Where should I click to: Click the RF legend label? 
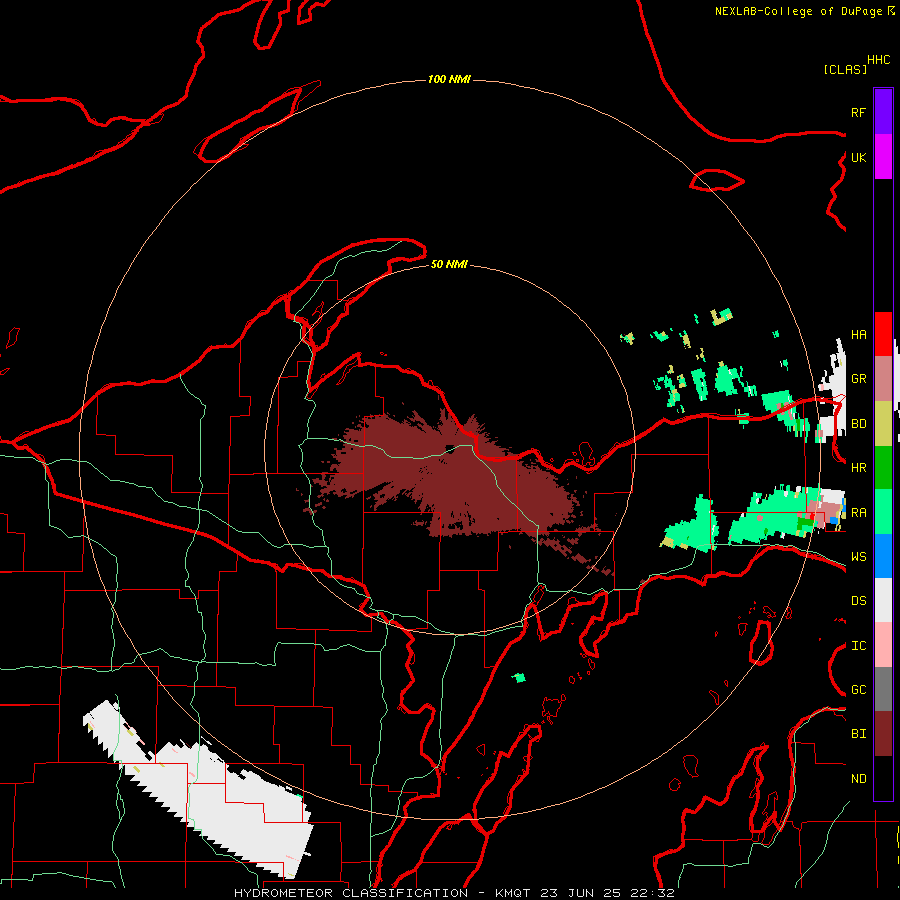click(x=858, y=112)
